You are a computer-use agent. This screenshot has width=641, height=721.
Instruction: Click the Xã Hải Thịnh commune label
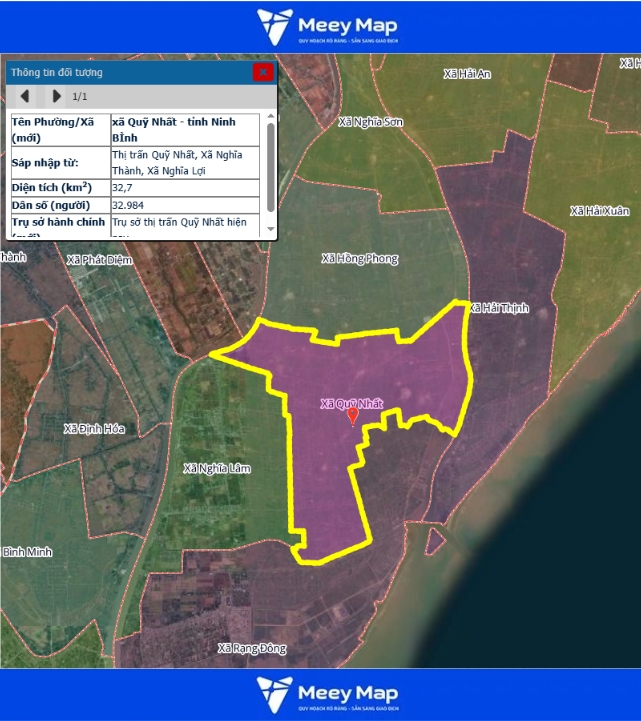click(x=498, y=308)
